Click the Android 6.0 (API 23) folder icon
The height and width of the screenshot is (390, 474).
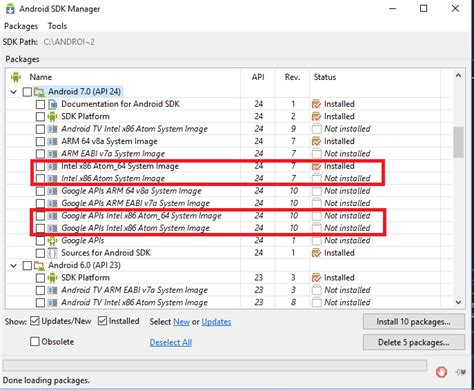[39, 265]
